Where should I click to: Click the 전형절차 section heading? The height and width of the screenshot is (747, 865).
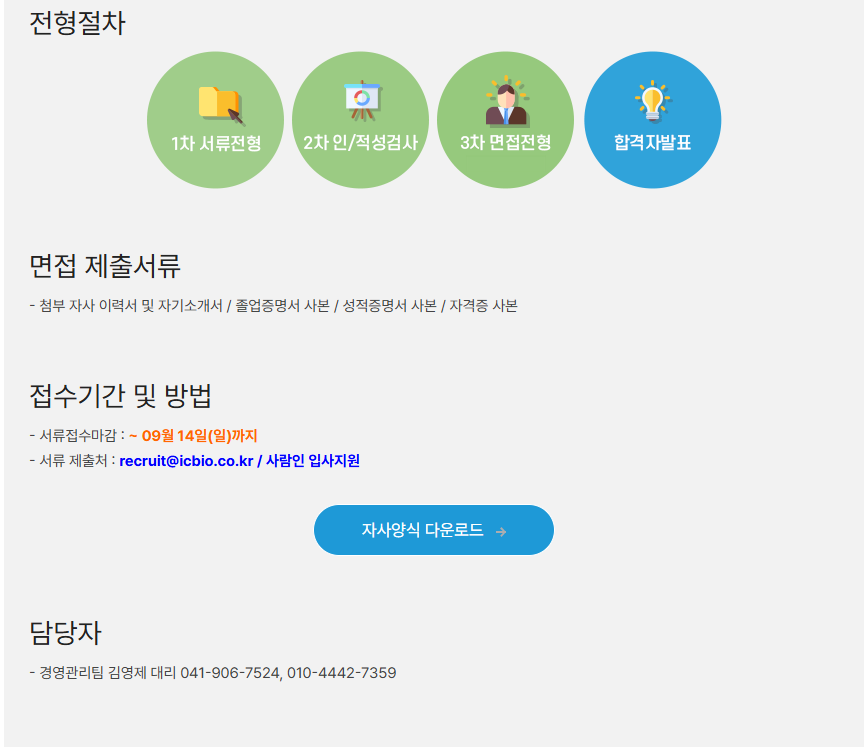77,23
